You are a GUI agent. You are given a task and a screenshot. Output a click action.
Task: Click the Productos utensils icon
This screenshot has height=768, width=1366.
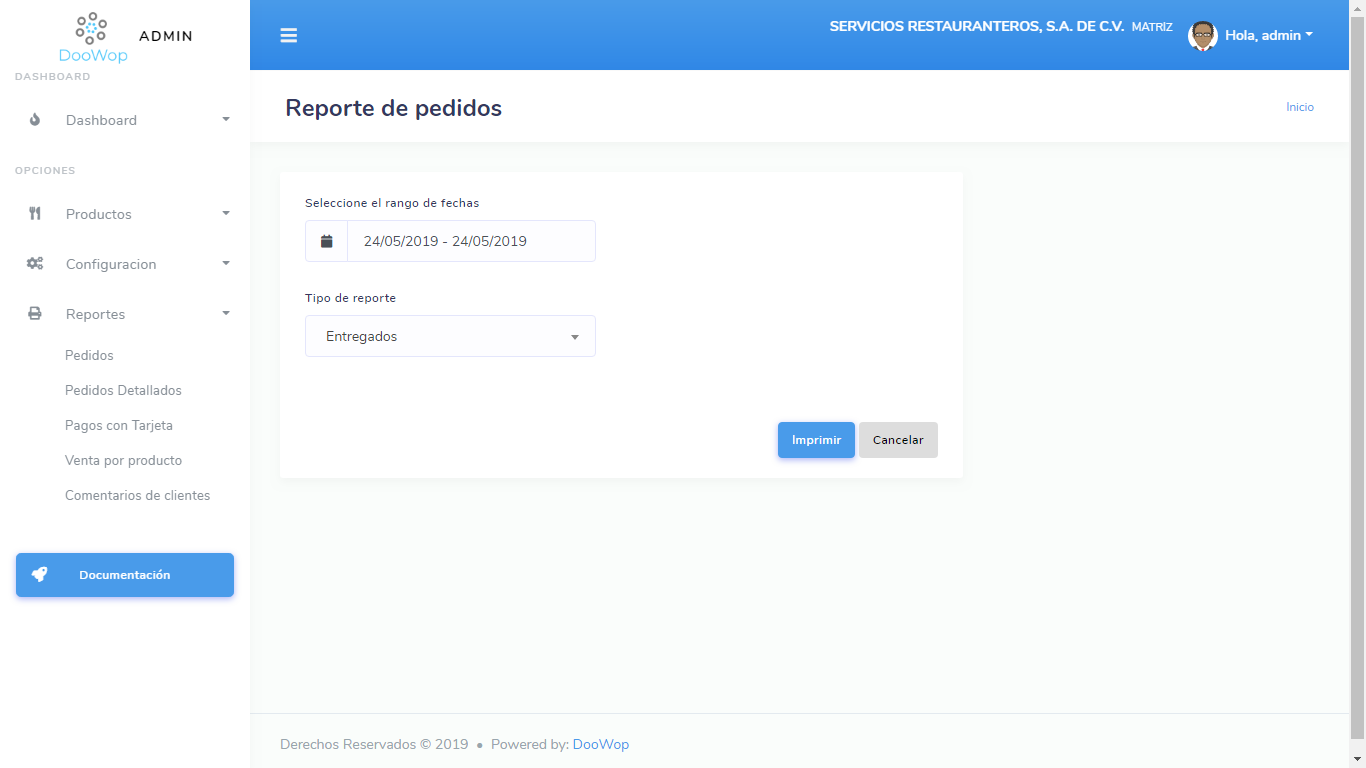tap(35, 213)
